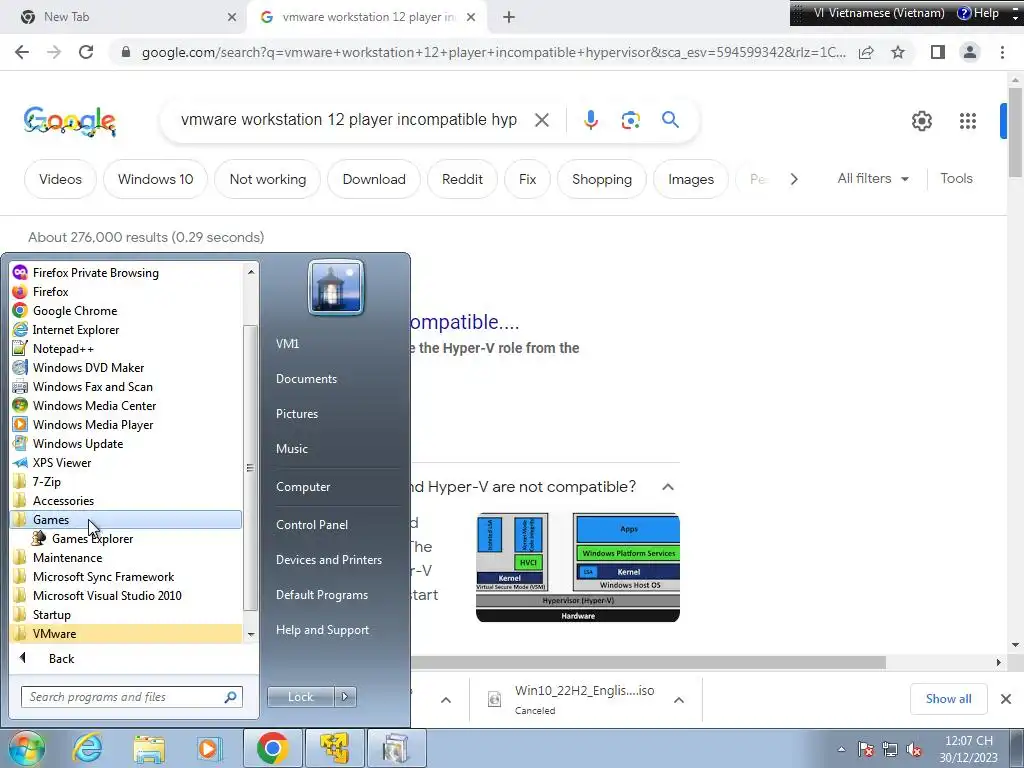Click the Hyper-V architecture diagram thumbnail

(578, 567)
